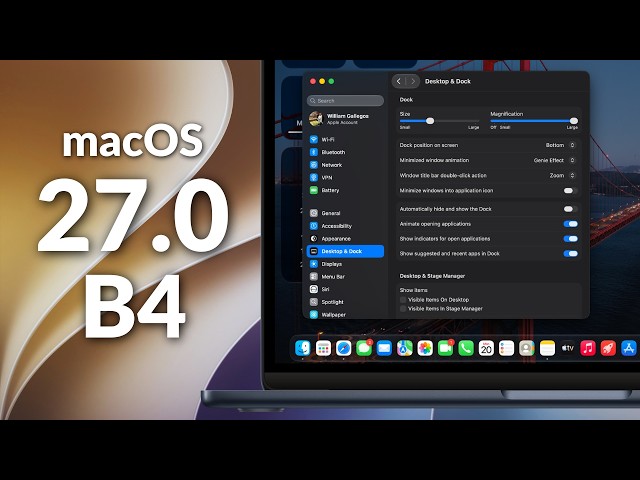The image size is (640, 480).
Task: Check Visible Items In Stage Manager checkbox
Action: tap(403, 309)
